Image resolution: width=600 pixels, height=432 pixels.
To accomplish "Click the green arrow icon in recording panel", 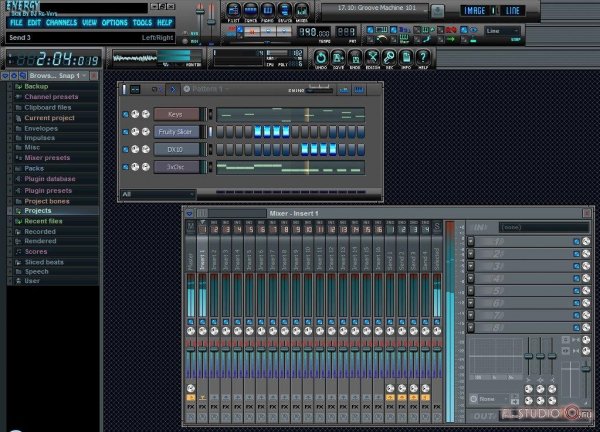I will click(451, 39).
